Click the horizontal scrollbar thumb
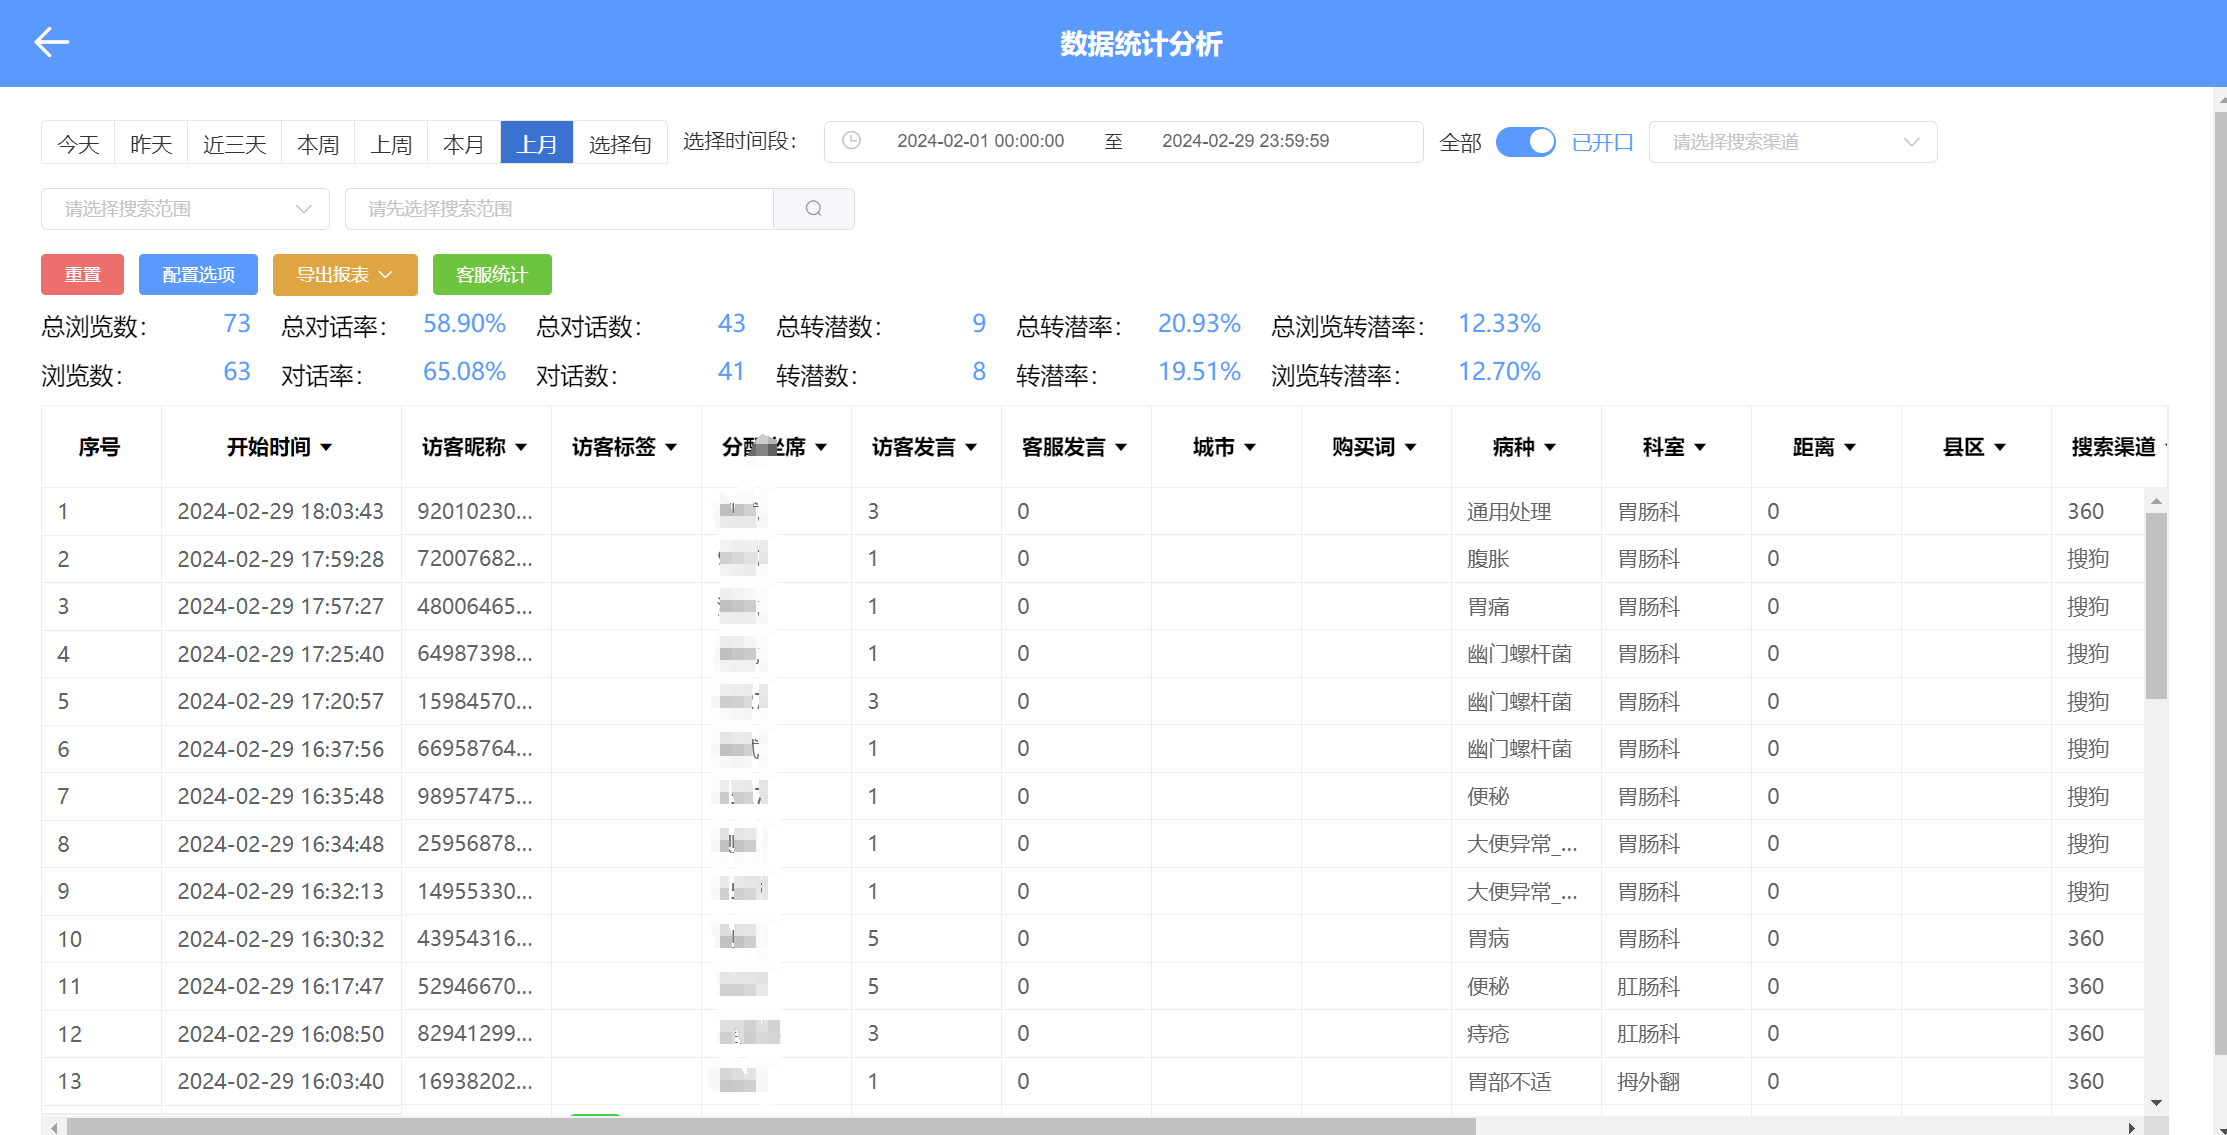 pos(770,1128)
